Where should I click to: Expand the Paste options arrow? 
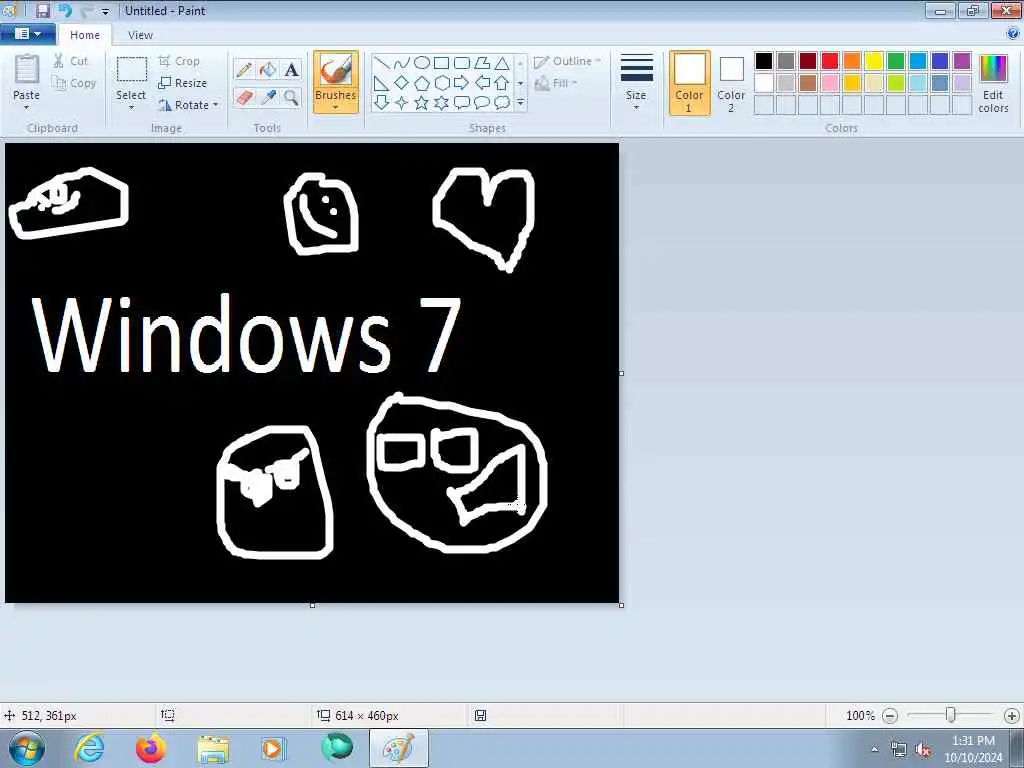[x=27, y=107]
